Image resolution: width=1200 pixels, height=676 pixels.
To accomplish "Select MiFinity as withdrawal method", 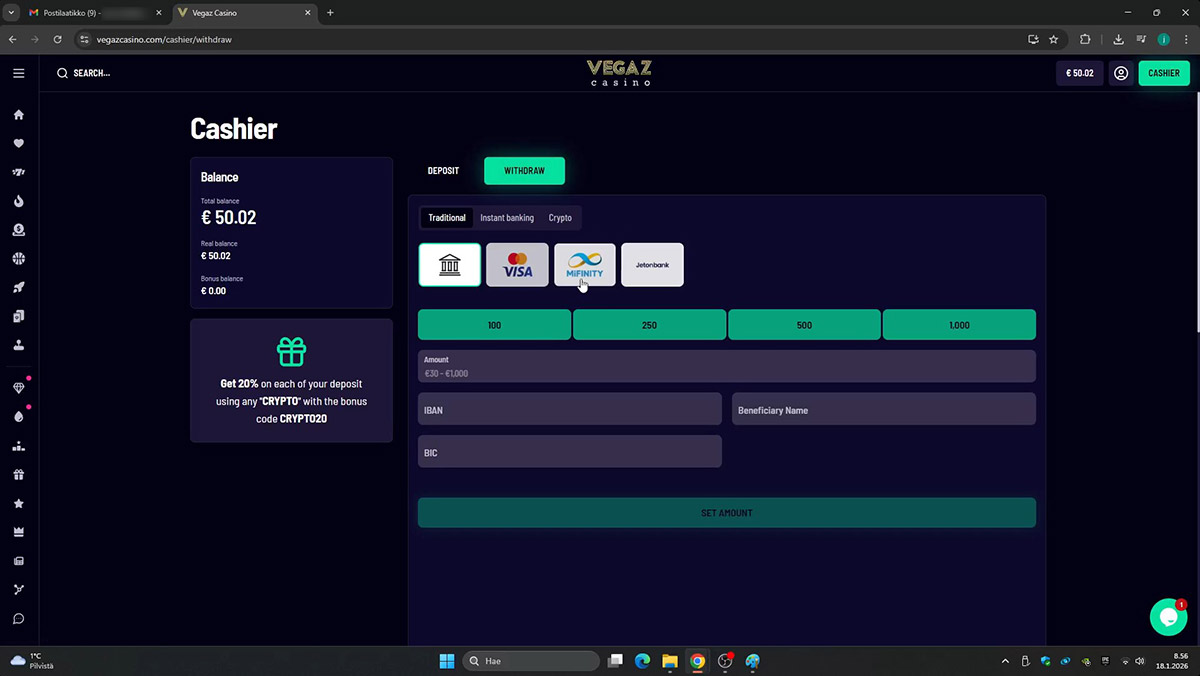I will point(585,265).
